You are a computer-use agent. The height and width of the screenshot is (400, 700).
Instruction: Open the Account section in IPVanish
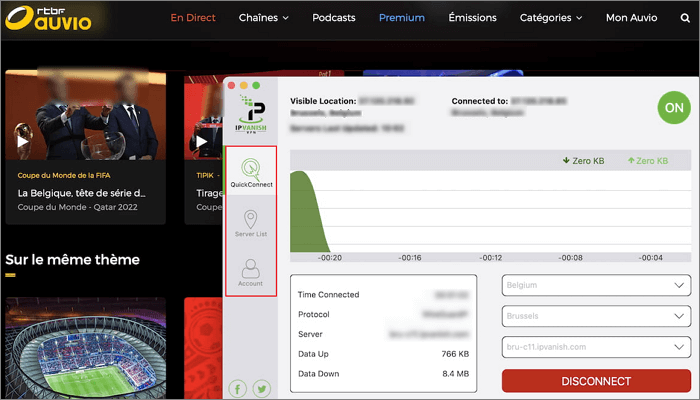tap(250, 272)
